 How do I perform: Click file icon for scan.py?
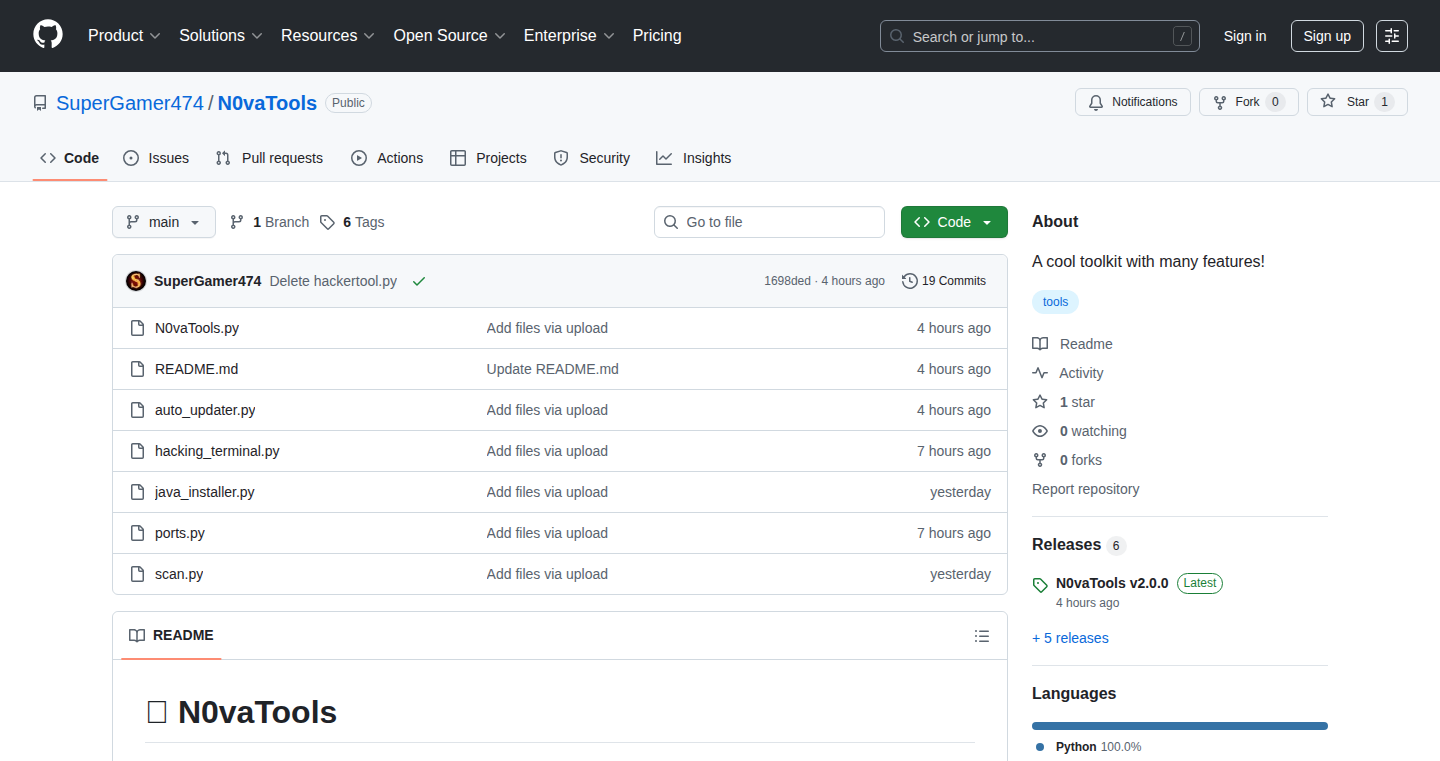coord(138,574)
